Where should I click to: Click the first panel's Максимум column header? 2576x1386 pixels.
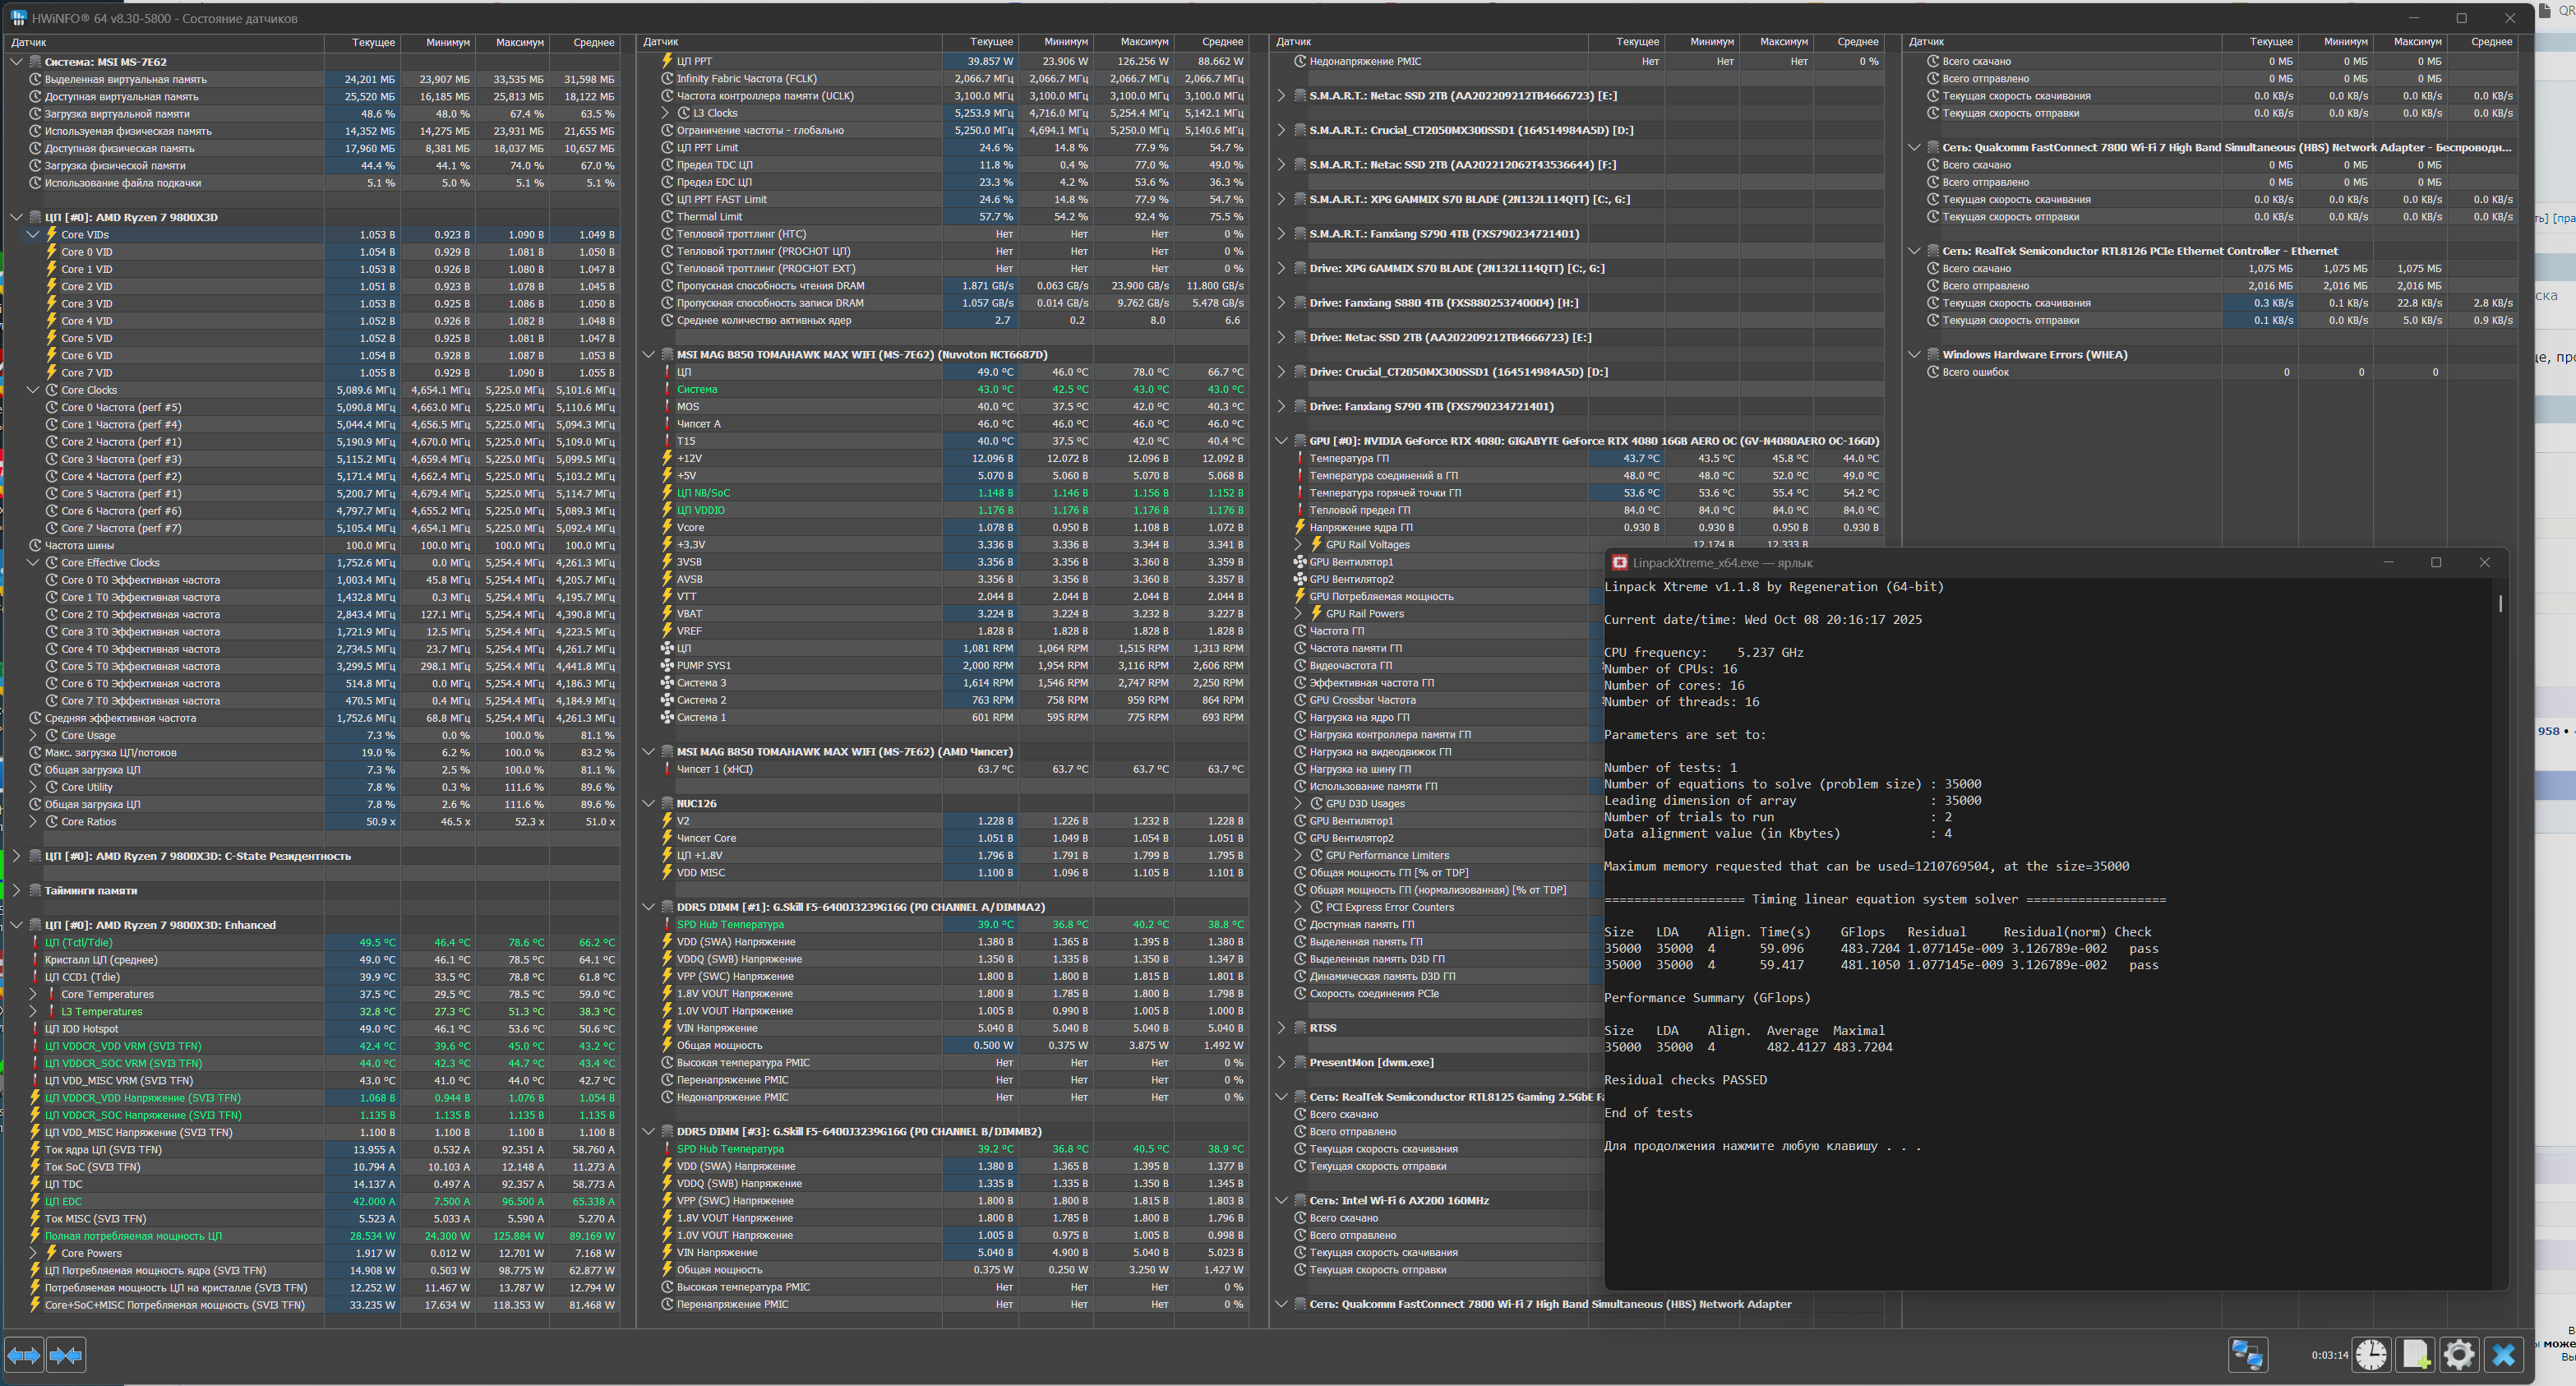click(x=519, y=43)
